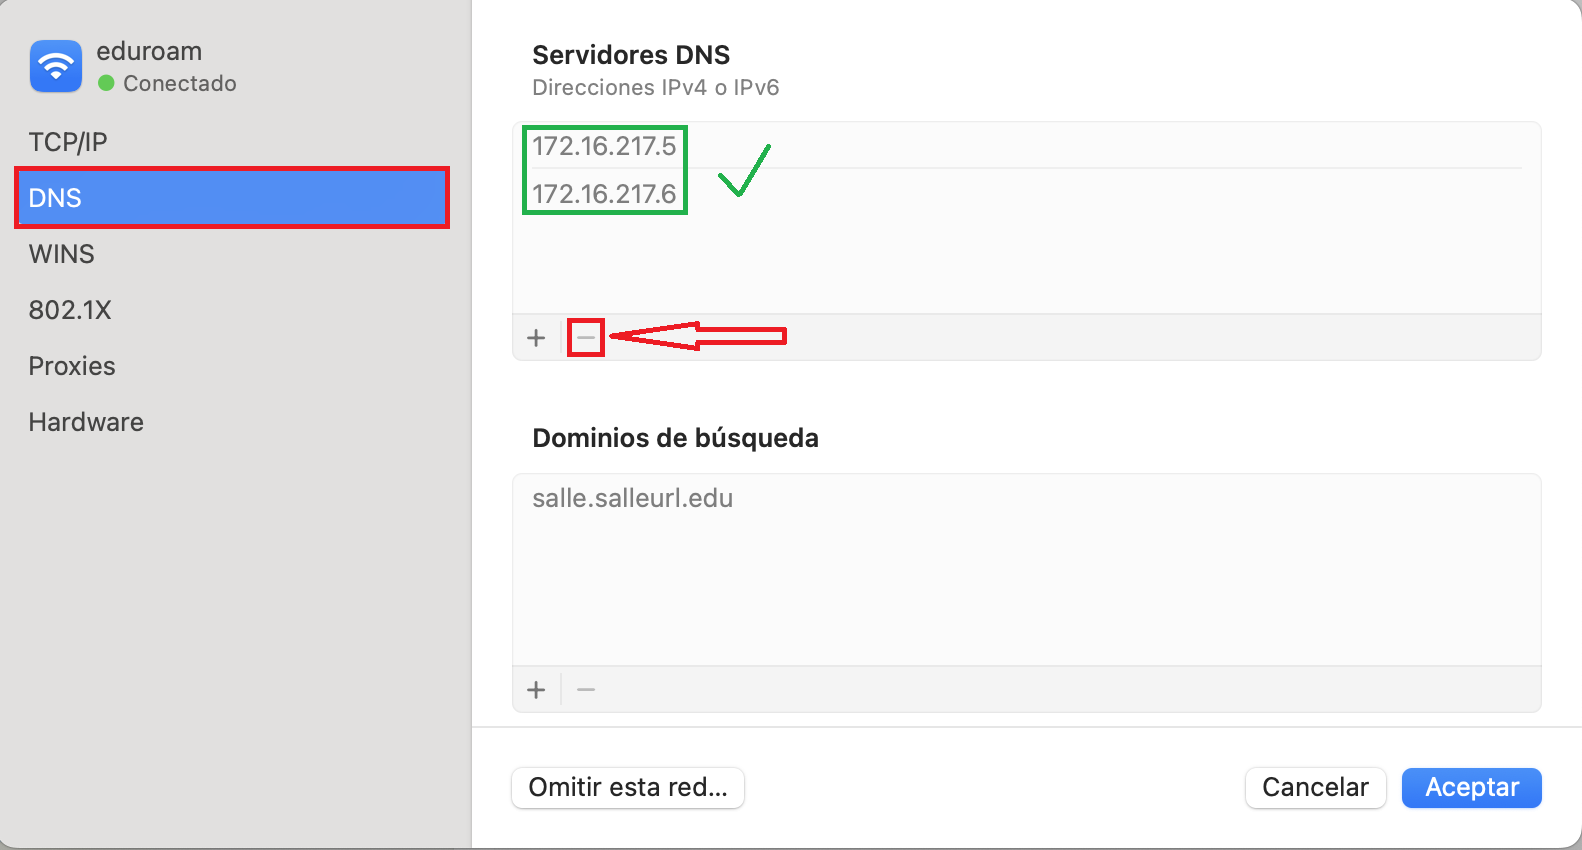Click the eduroam Wi-Fi icon
Viewport: 1582px width, 850px height.
click(56, 66)
